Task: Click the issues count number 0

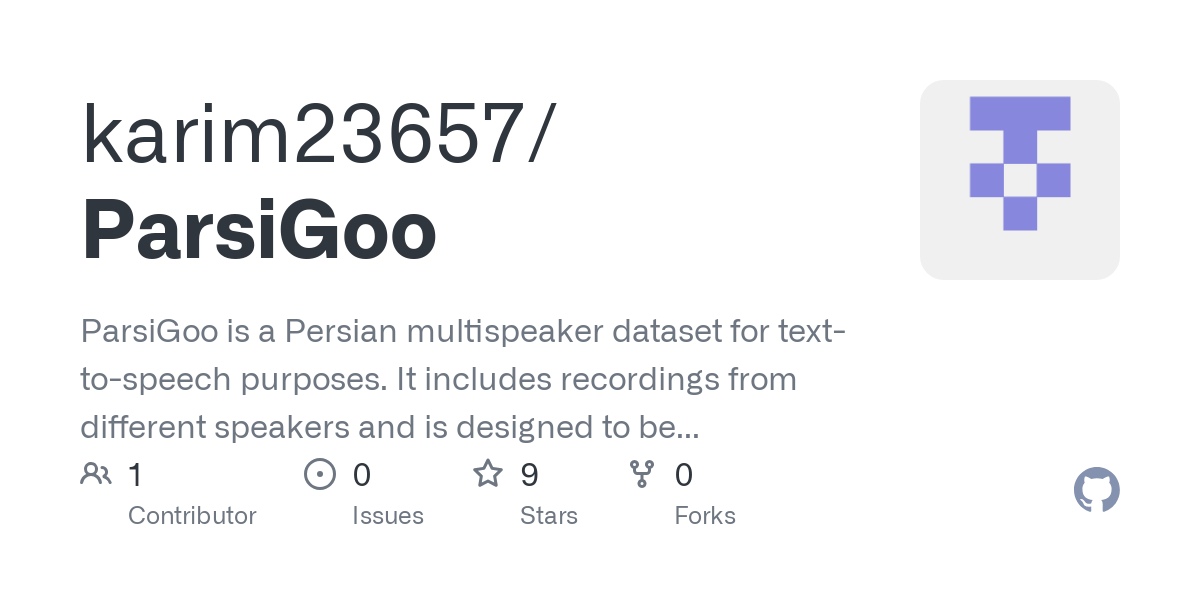Action: (362, 474)
